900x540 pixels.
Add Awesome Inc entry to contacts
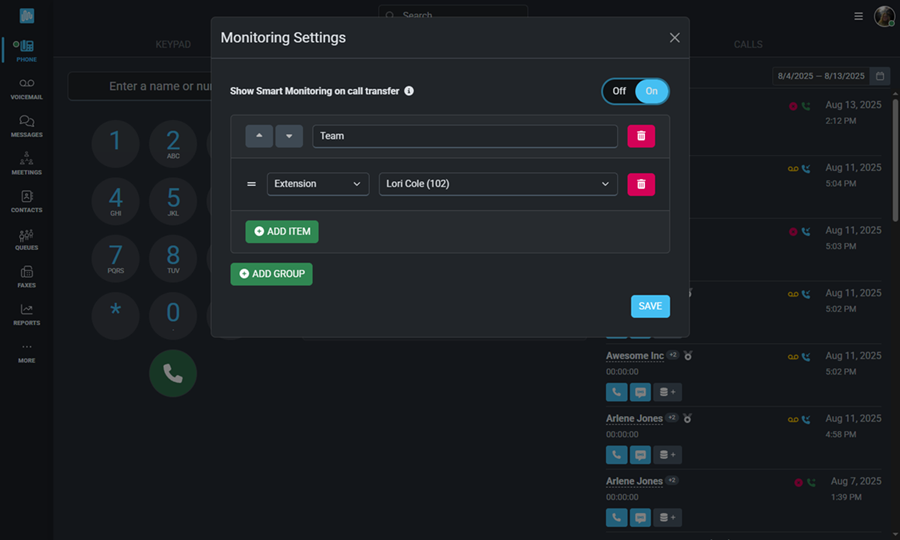[x=668, y=392]
